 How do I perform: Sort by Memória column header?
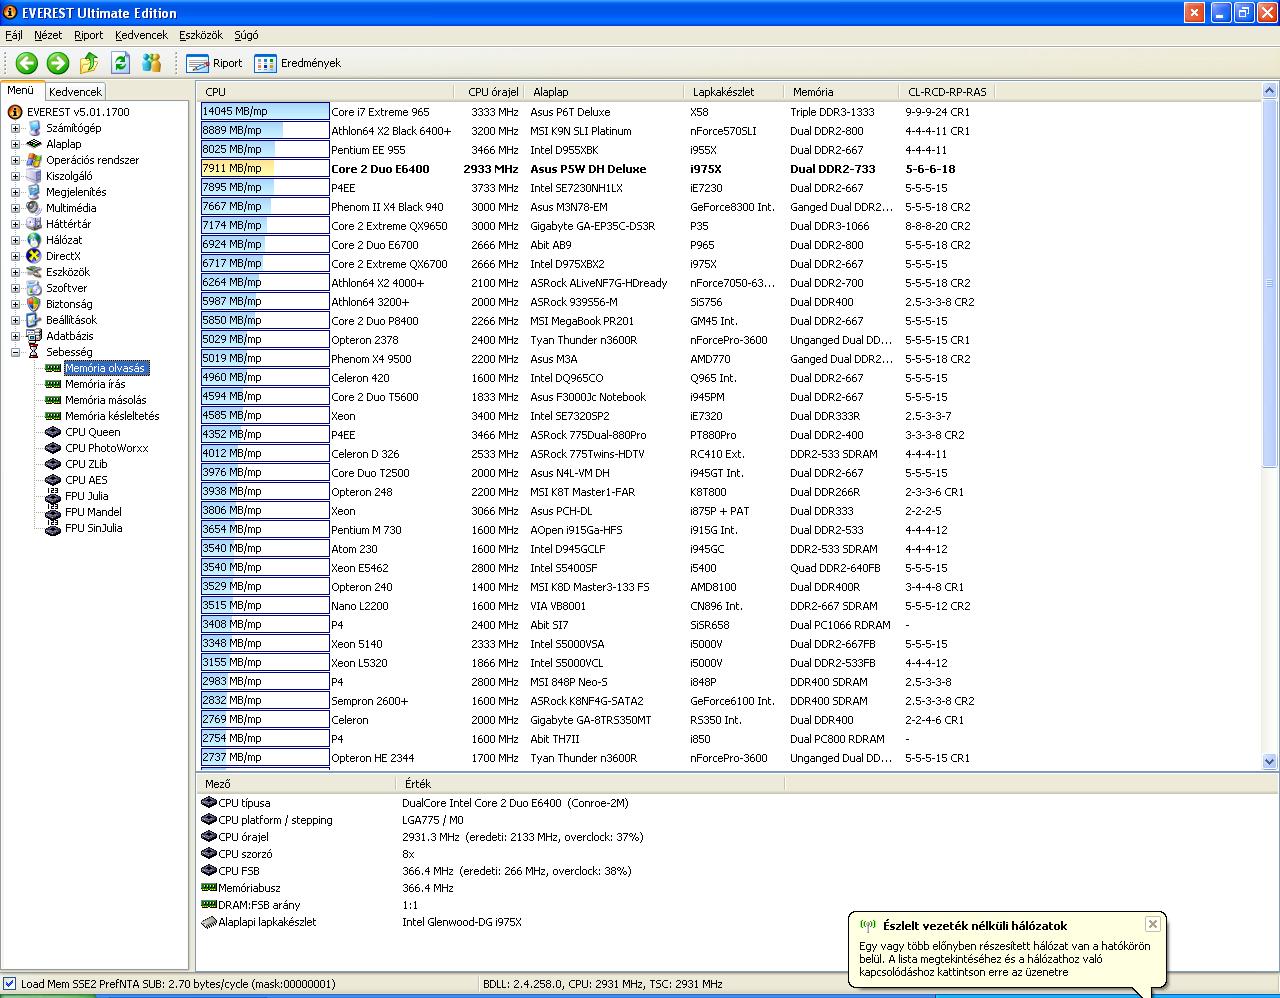click(x=842, y=92)
